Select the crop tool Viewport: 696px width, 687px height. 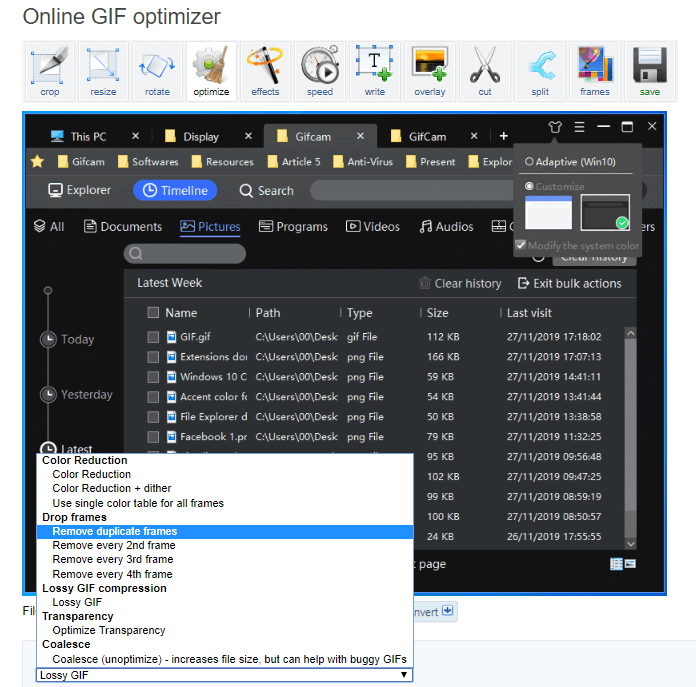50,71
